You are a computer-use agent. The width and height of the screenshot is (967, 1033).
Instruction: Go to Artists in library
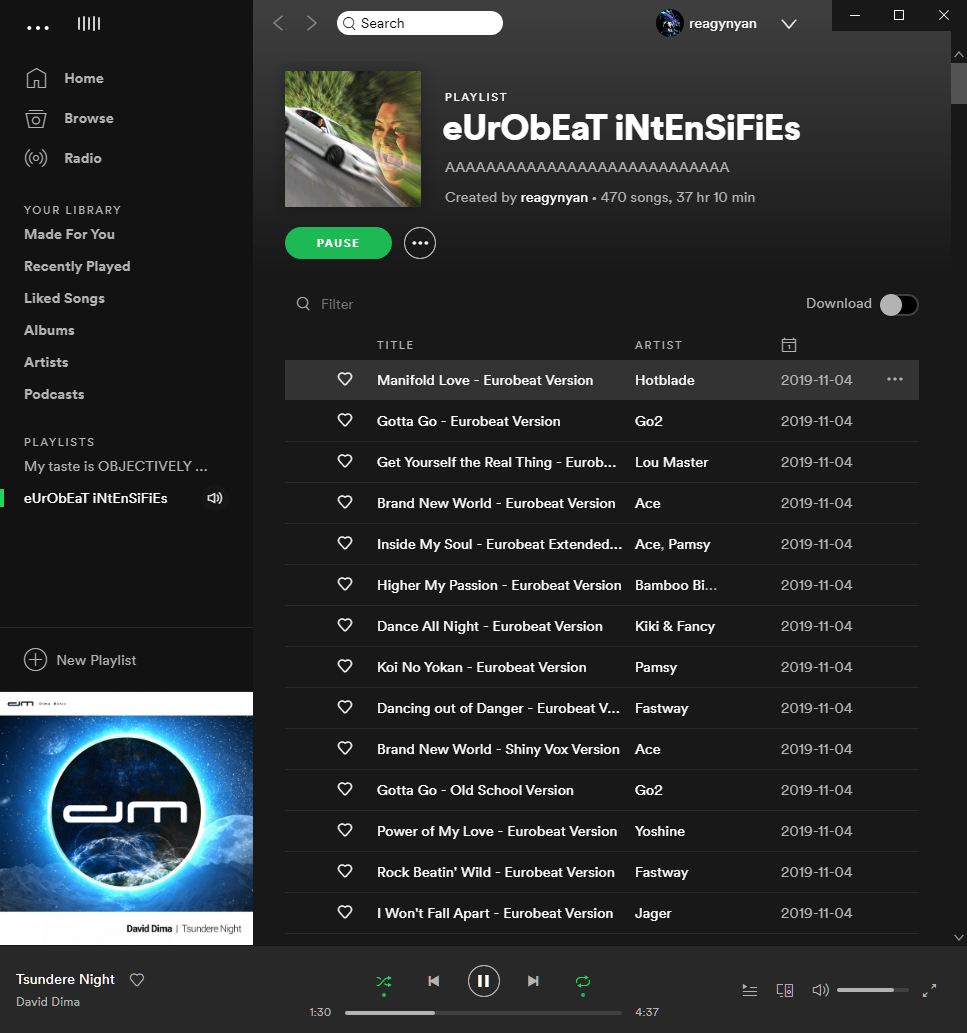[46, 362]
